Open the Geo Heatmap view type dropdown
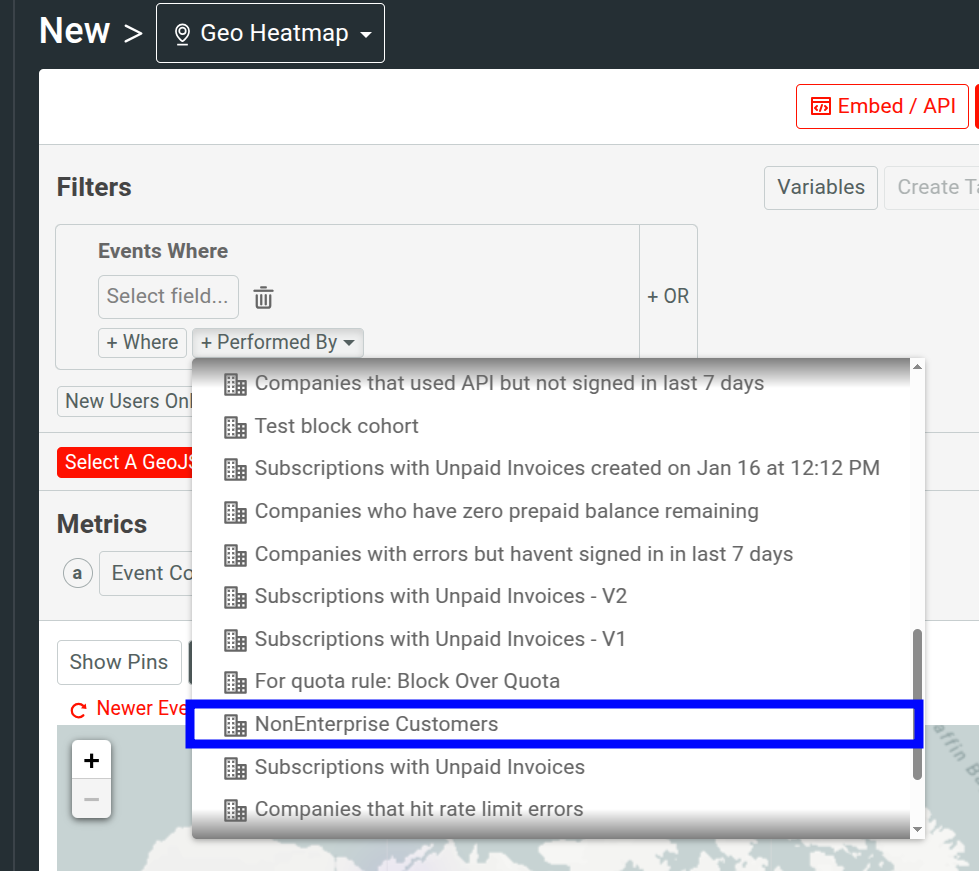This screenshot has height=871, width=979. [270, 32]
